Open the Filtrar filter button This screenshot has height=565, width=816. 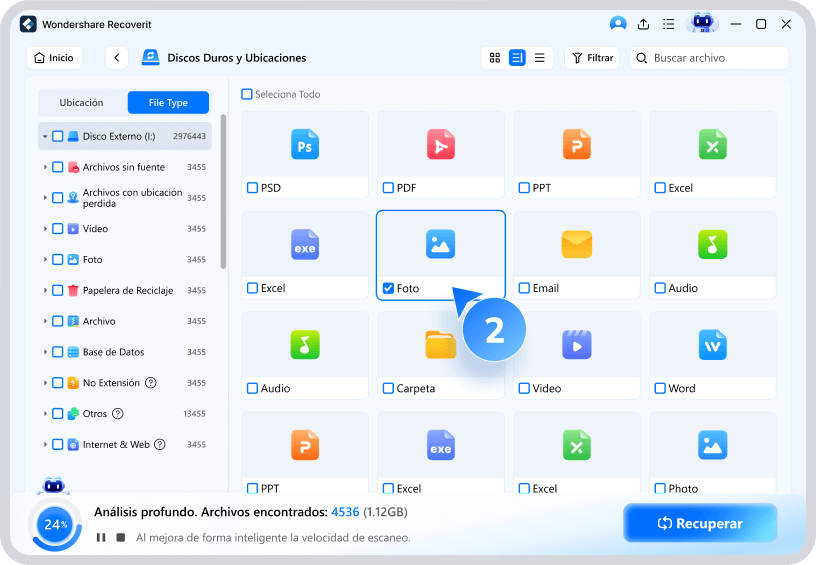point(591,58)
